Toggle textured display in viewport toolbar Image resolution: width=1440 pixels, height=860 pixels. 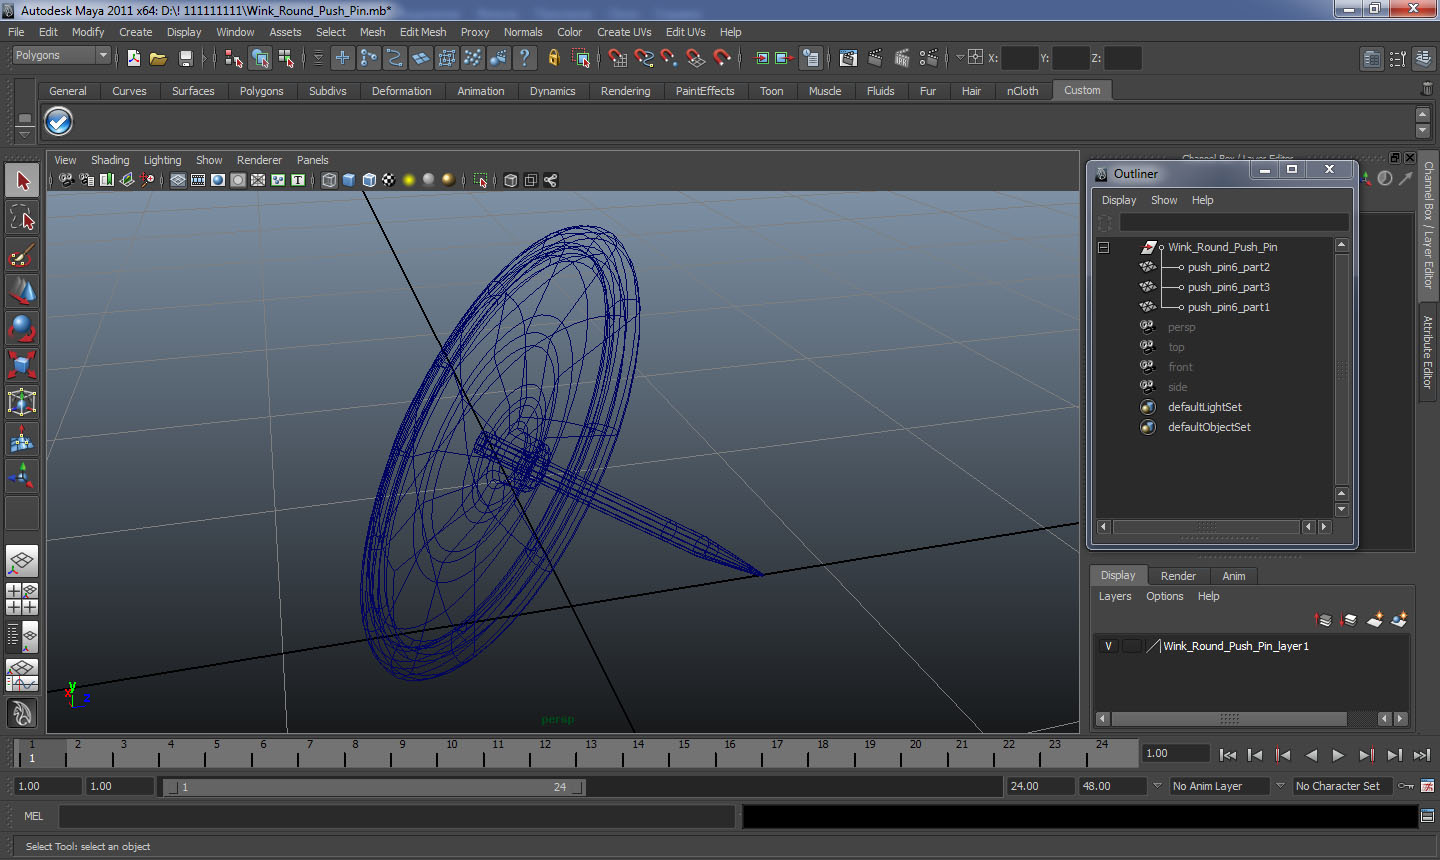tap(389, 180)
